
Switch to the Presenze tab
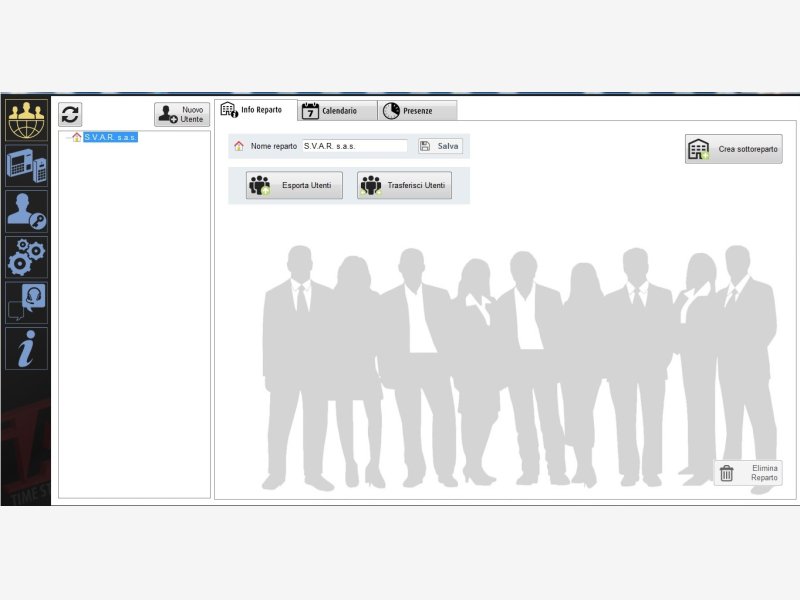tap(417, 111)
